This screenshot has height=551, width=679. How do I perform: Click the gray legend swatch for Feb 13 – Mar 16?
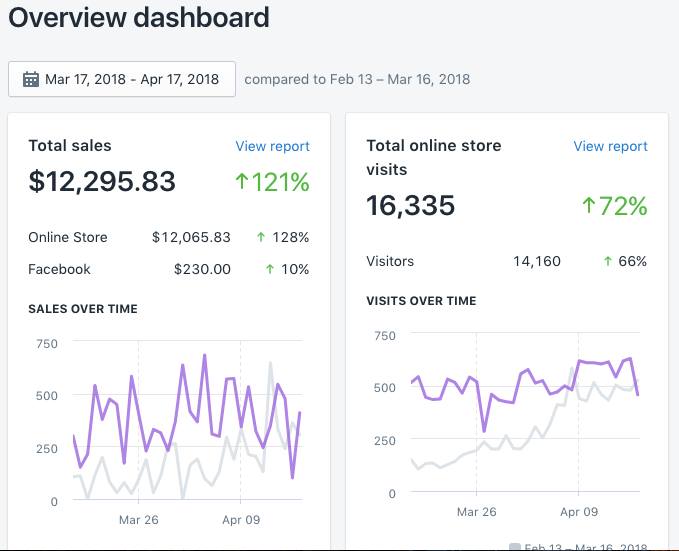click(x=515, y=547)
